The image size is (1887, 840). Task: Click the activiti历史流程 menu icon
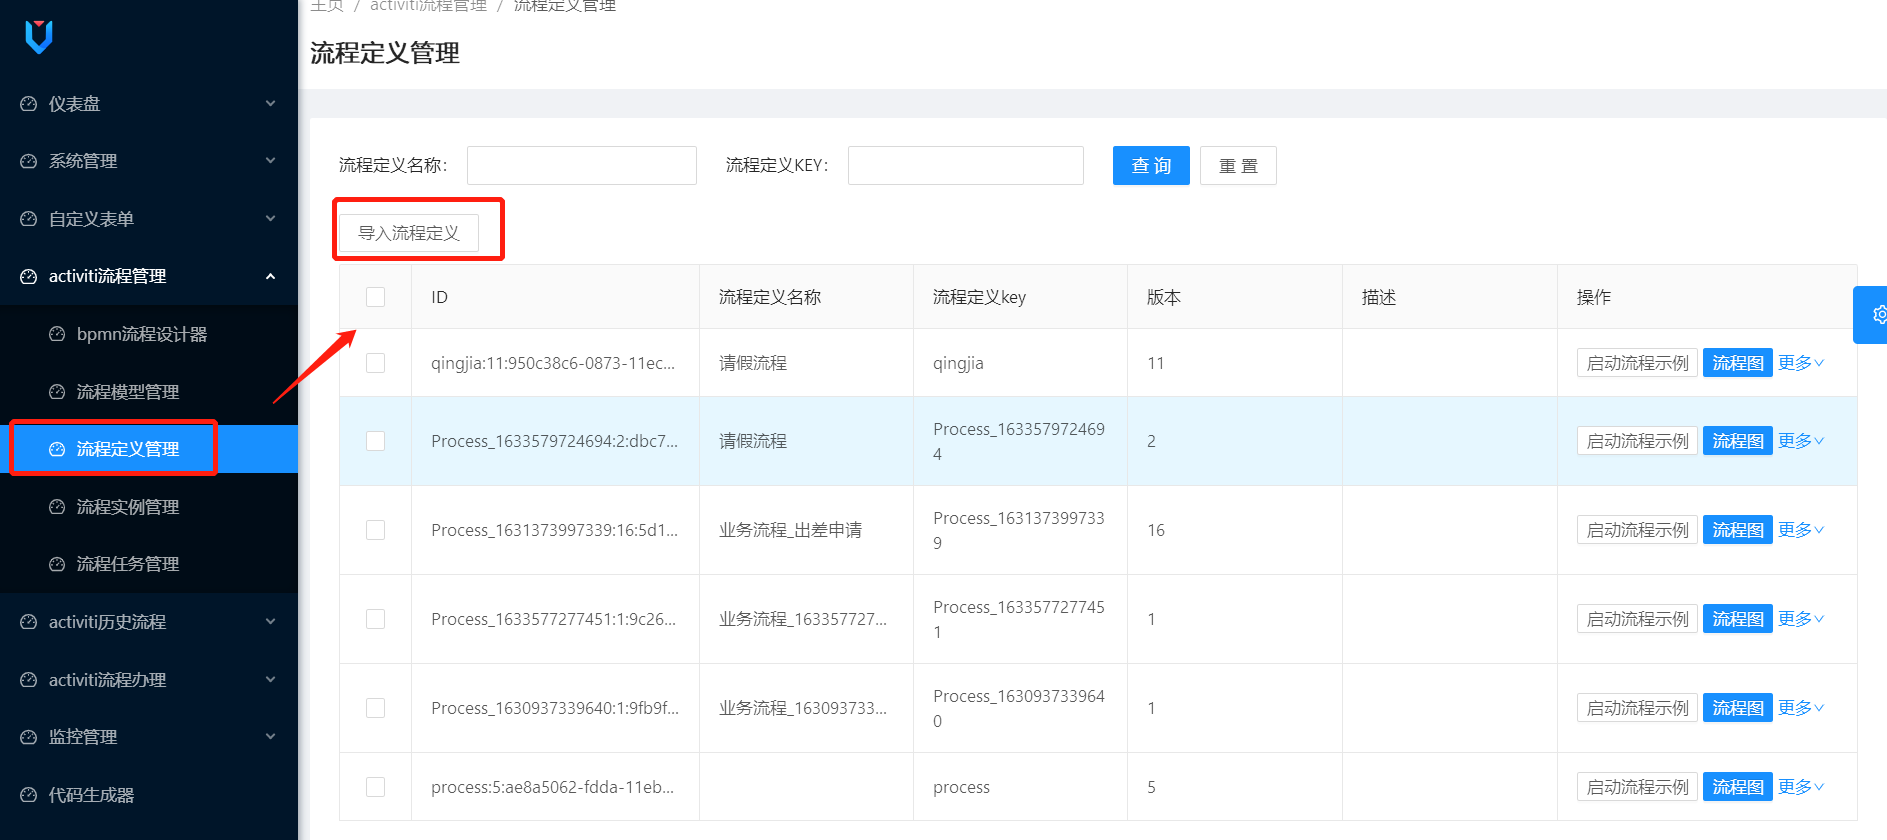click(x=29, y=622)
